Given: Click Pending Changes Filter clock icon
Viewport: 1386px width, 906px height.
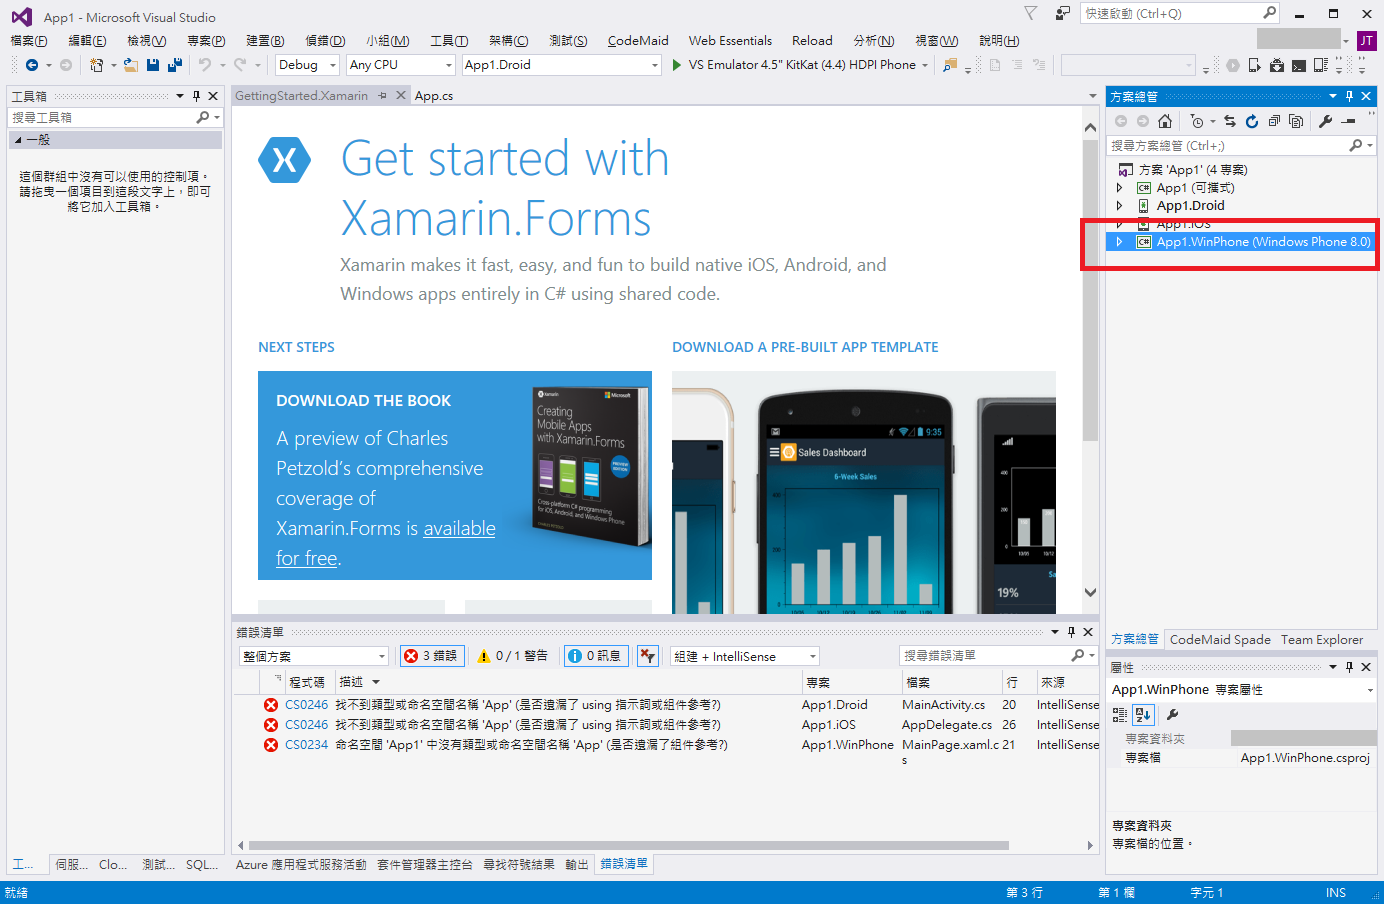Looking at the screenshot, I should pos(1197,121).
